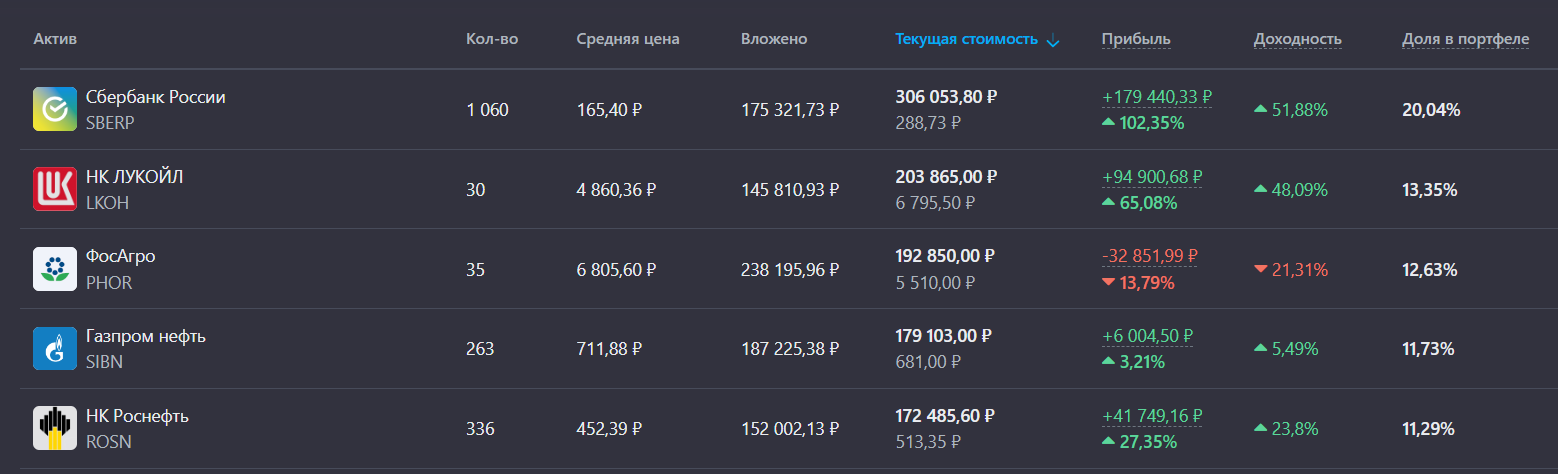
Task: Click the PhosAgro PHOR logo icon
Action: tap(55, 269)
